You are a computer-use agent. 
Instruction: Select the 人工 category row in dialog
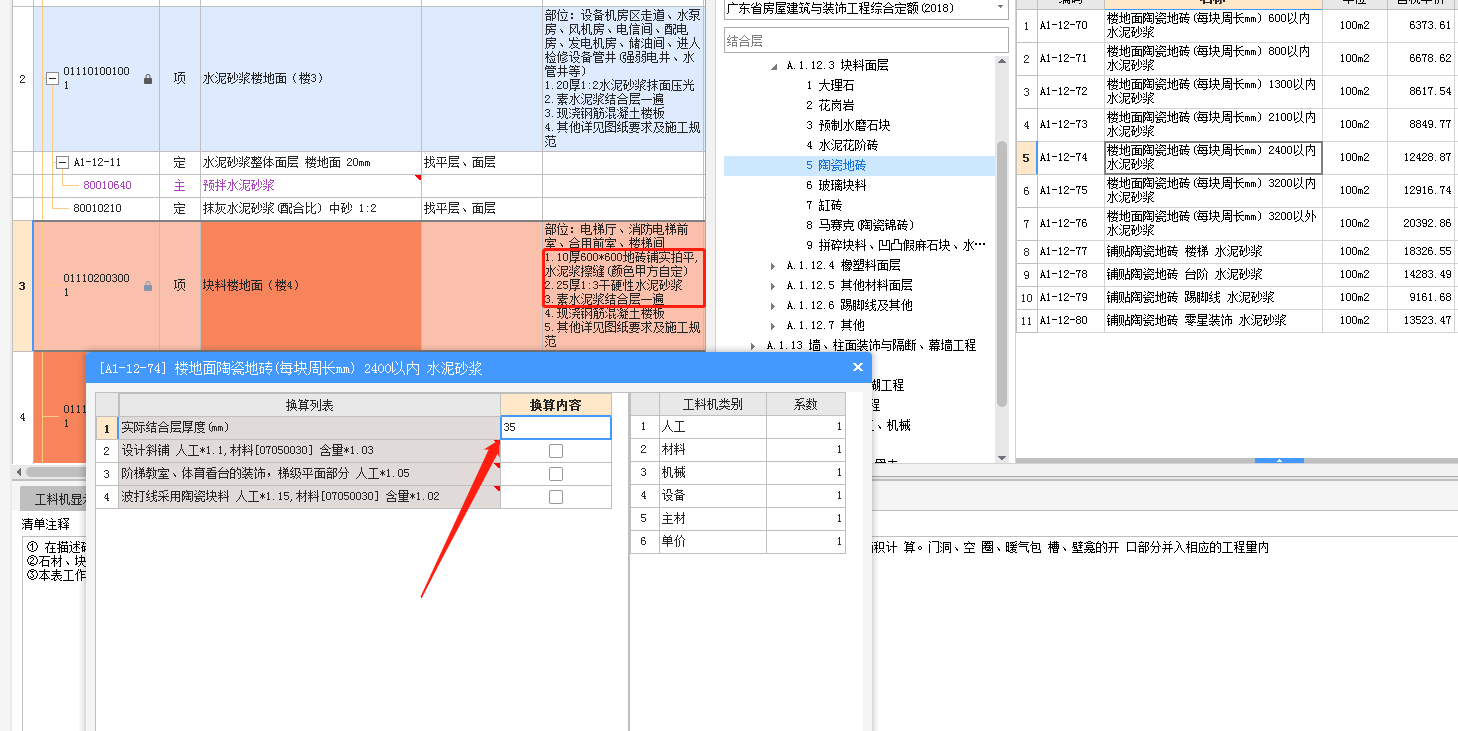pos(738,426)
